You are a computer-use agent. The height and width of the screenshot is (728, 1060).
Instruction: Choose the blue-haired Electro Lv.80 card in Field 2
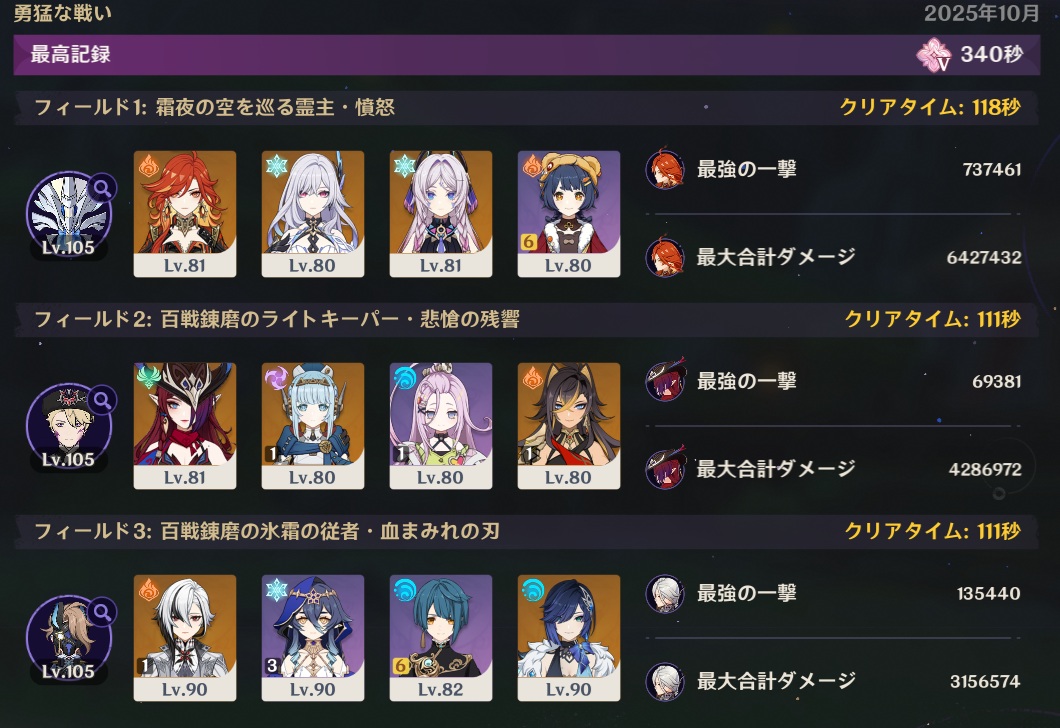click(312, 426)
